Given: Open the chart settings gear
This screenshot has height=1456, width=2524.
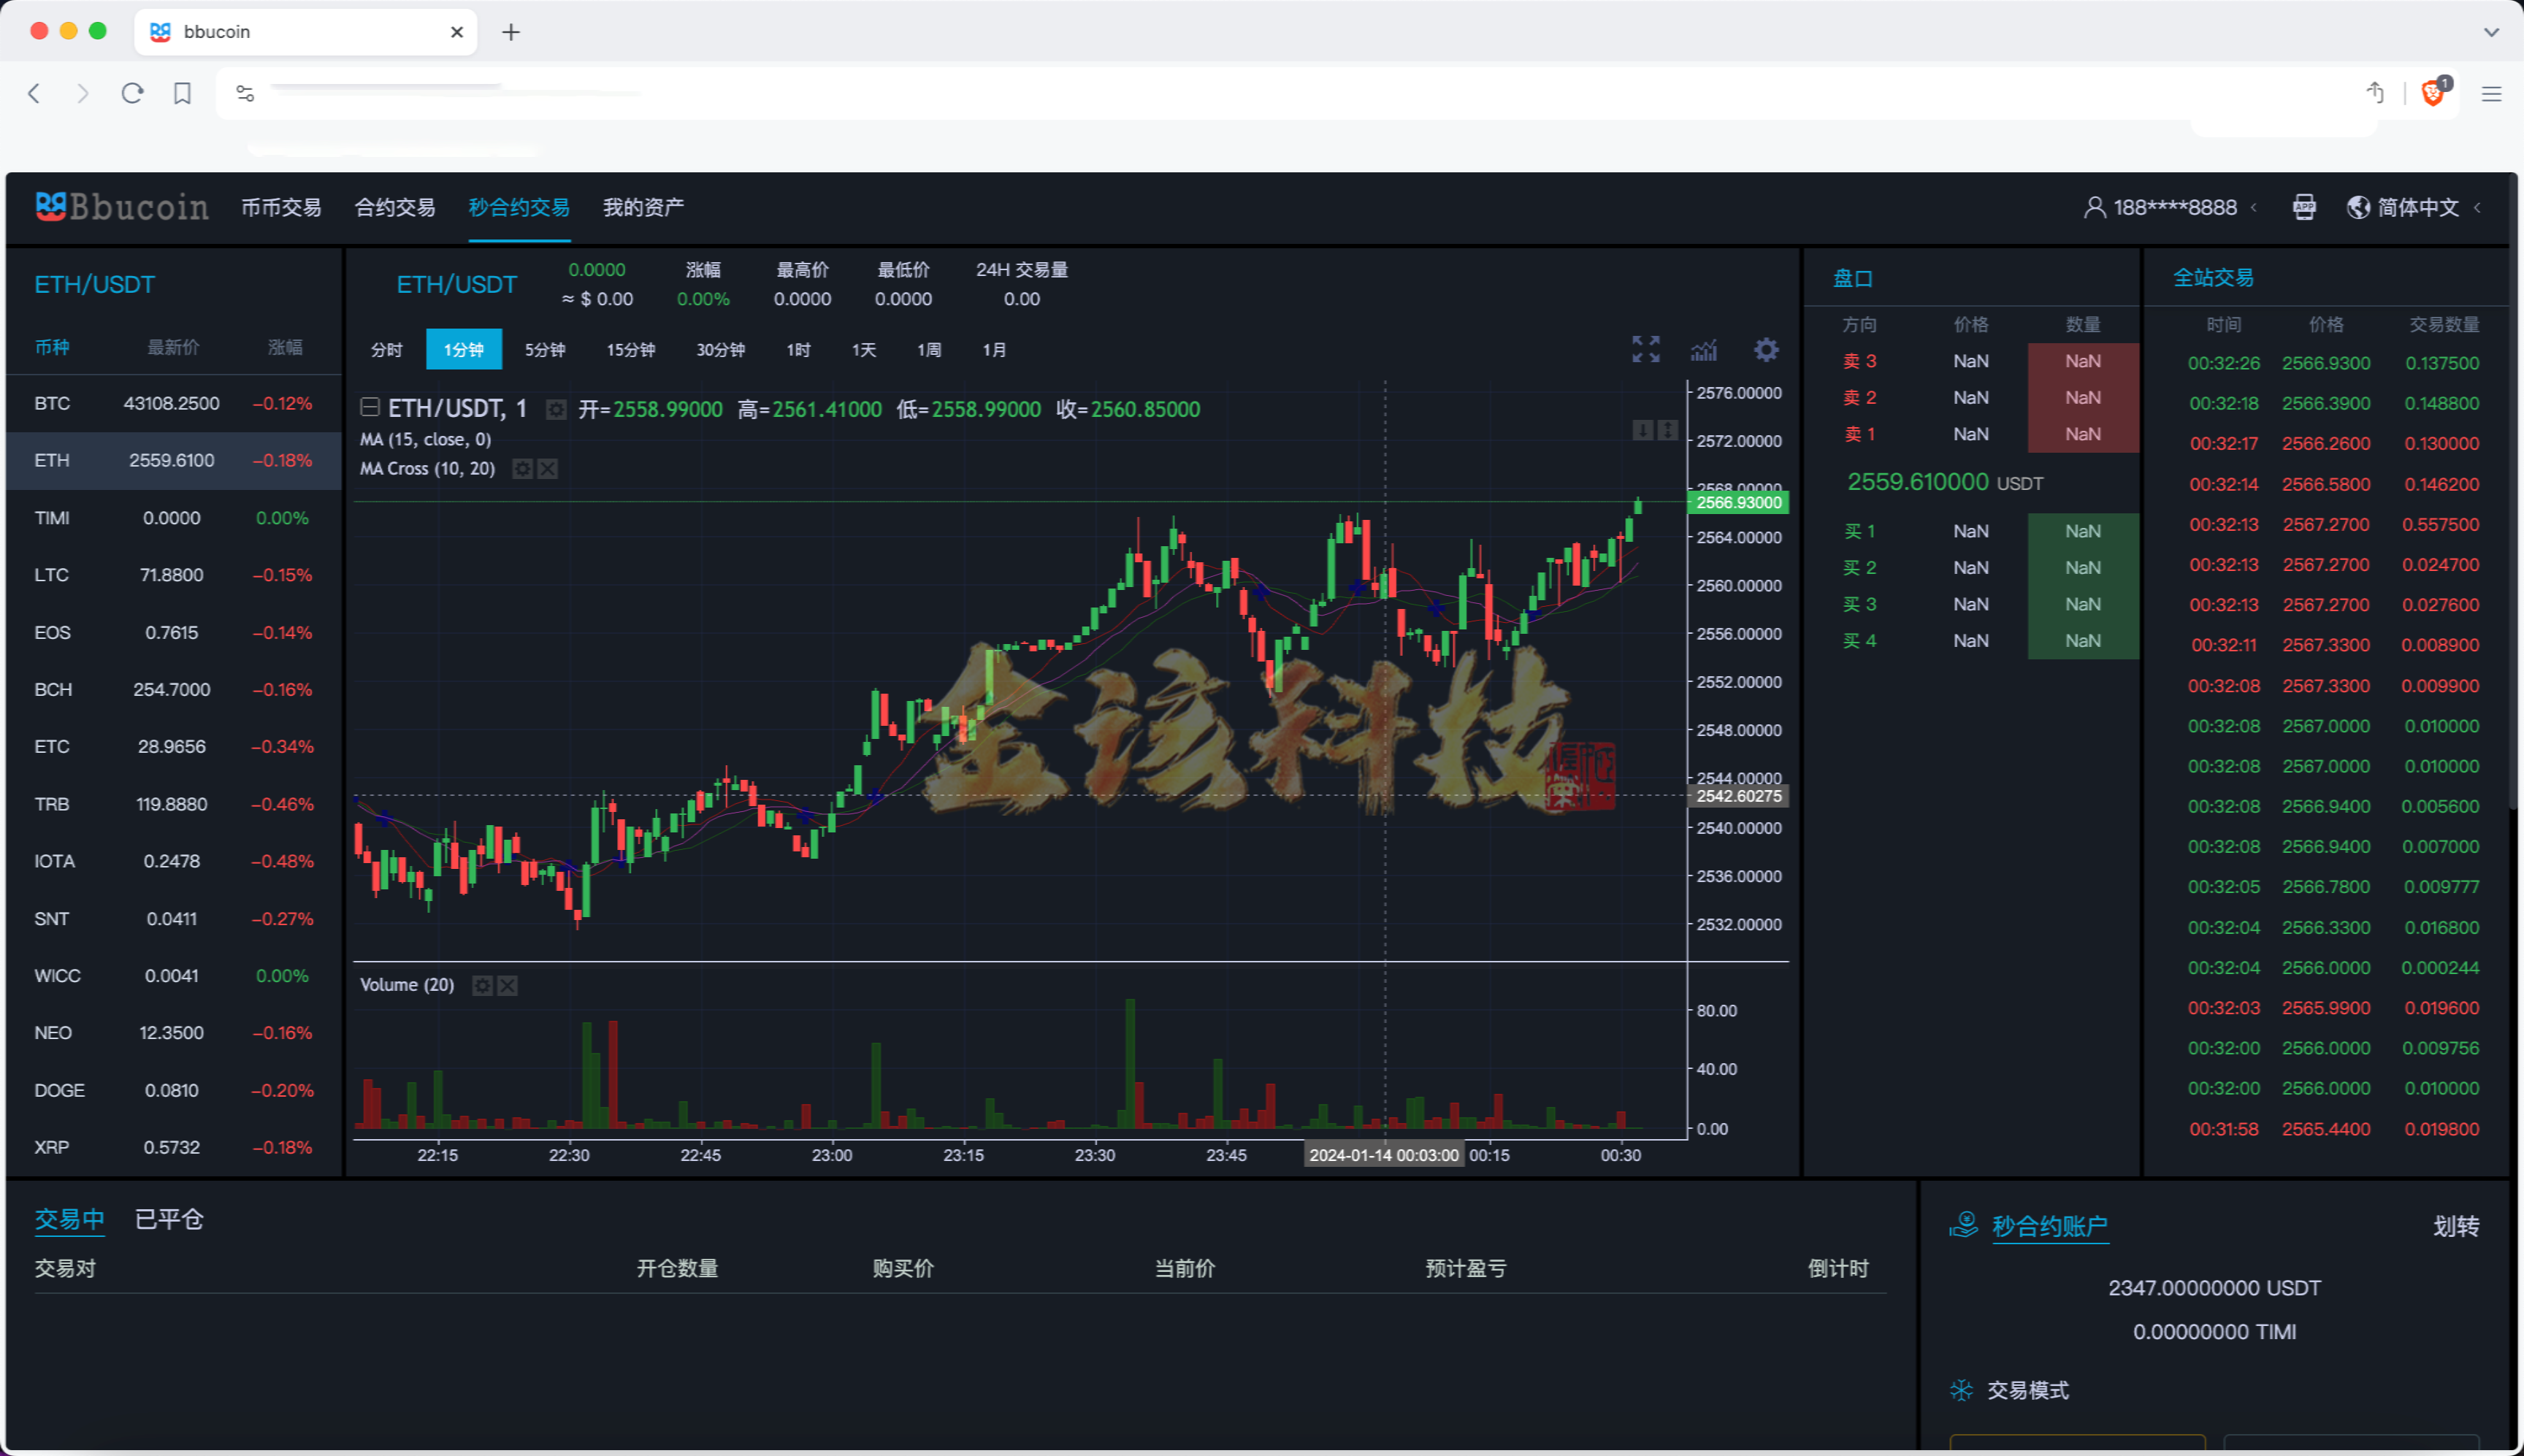Looking at the screenshot, I should coord(1766,350).
